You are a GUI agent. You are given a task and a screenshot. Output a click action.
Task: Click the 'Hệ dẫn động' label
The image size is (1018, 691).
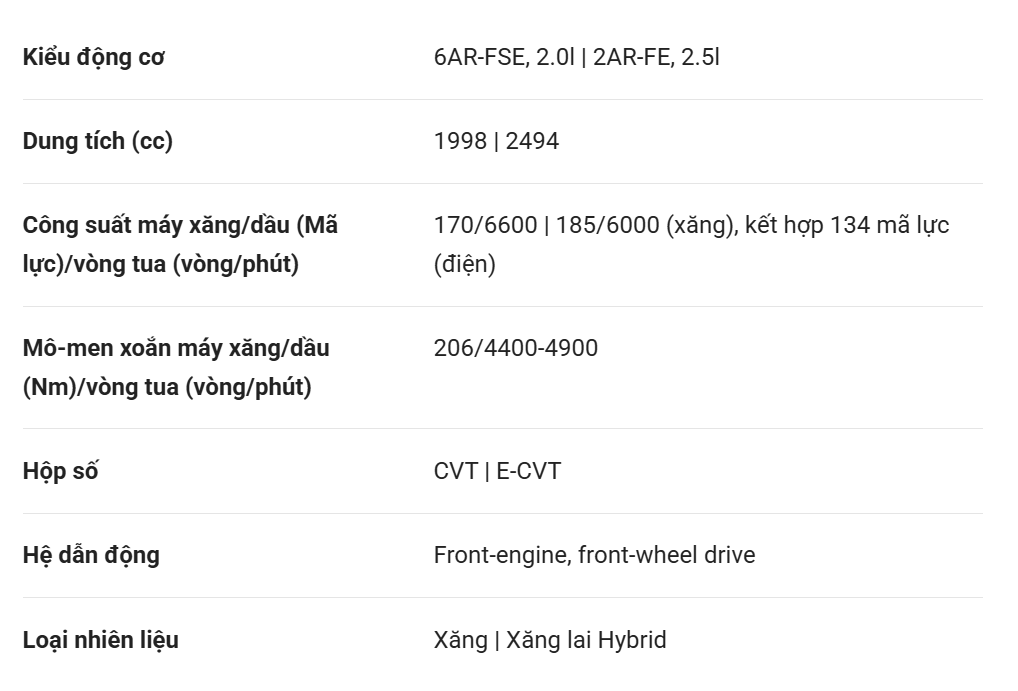91,555
